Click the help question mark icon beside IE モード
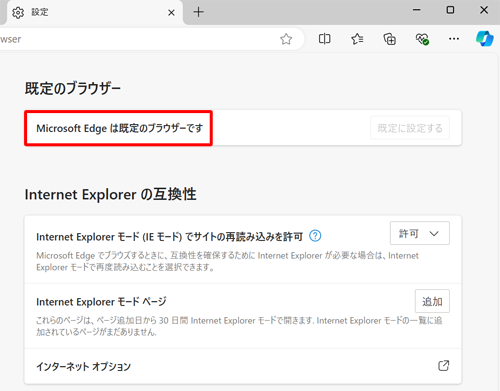500x391 pixels. [315, 236]
